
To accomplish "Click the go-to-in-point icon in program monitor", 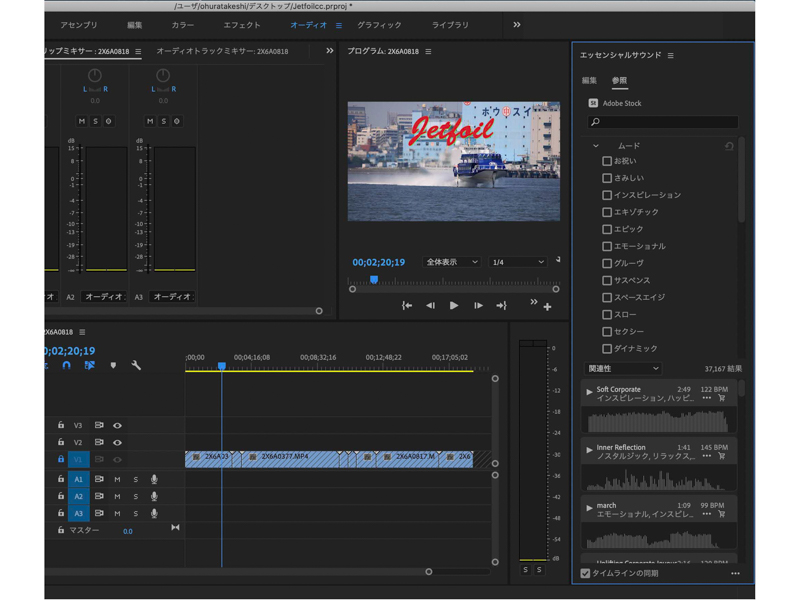I will point(406,305).
